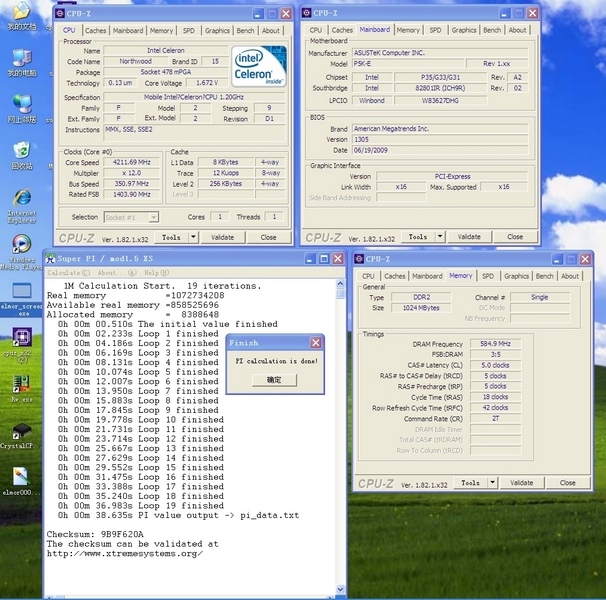The image size is (606, 600).
Task: Click the Intel Celeron logo in CPU-Z
Action: (x=259, y=66)
